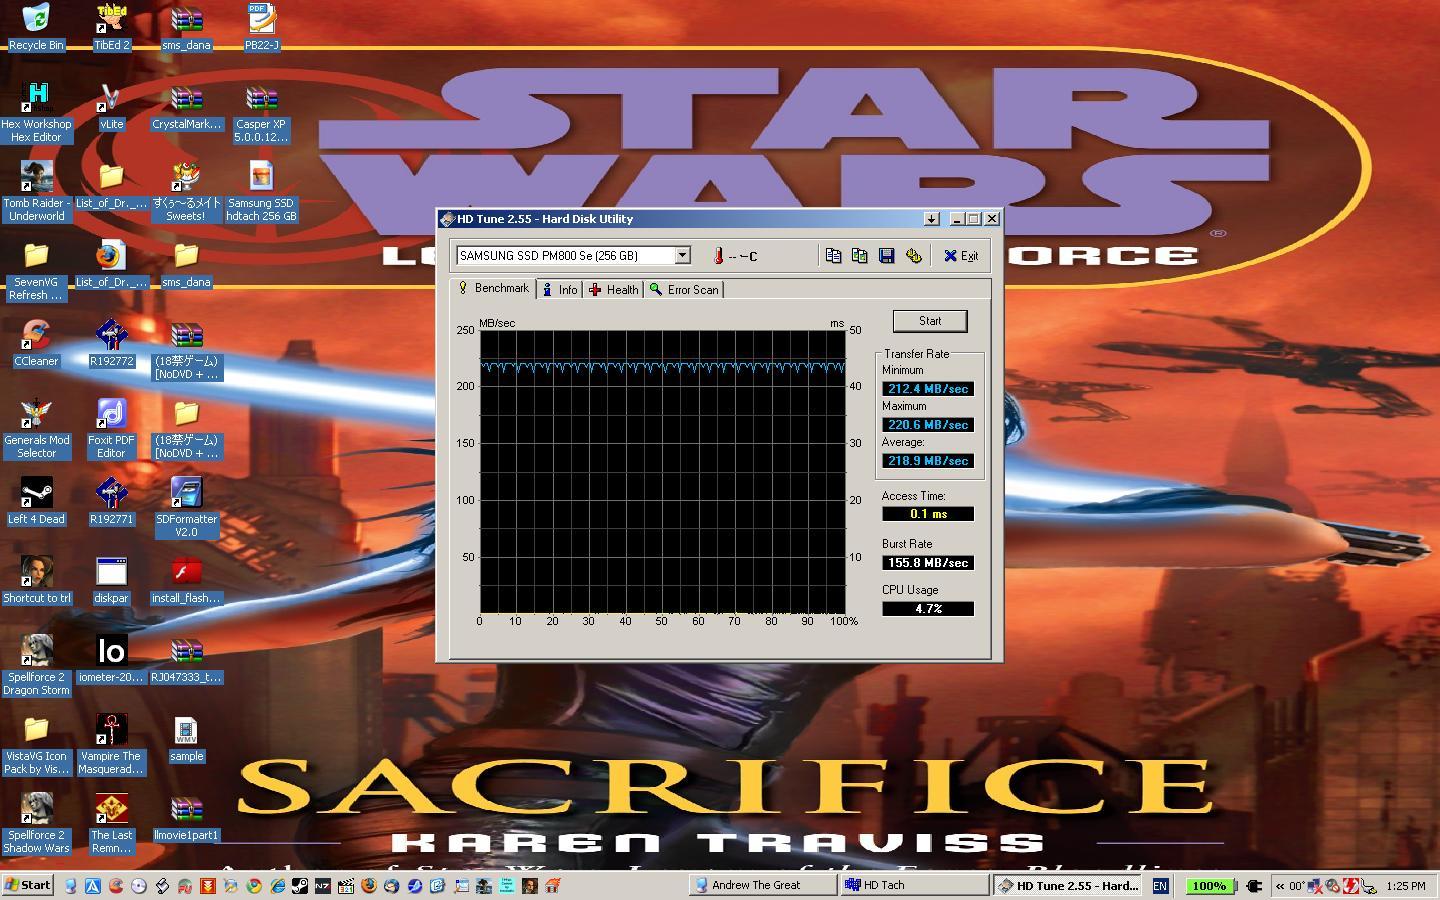Viewport: 1440px width, 900px height.
Task: Select the SDFormatter V2.0 icon
Action: point(186,507)
